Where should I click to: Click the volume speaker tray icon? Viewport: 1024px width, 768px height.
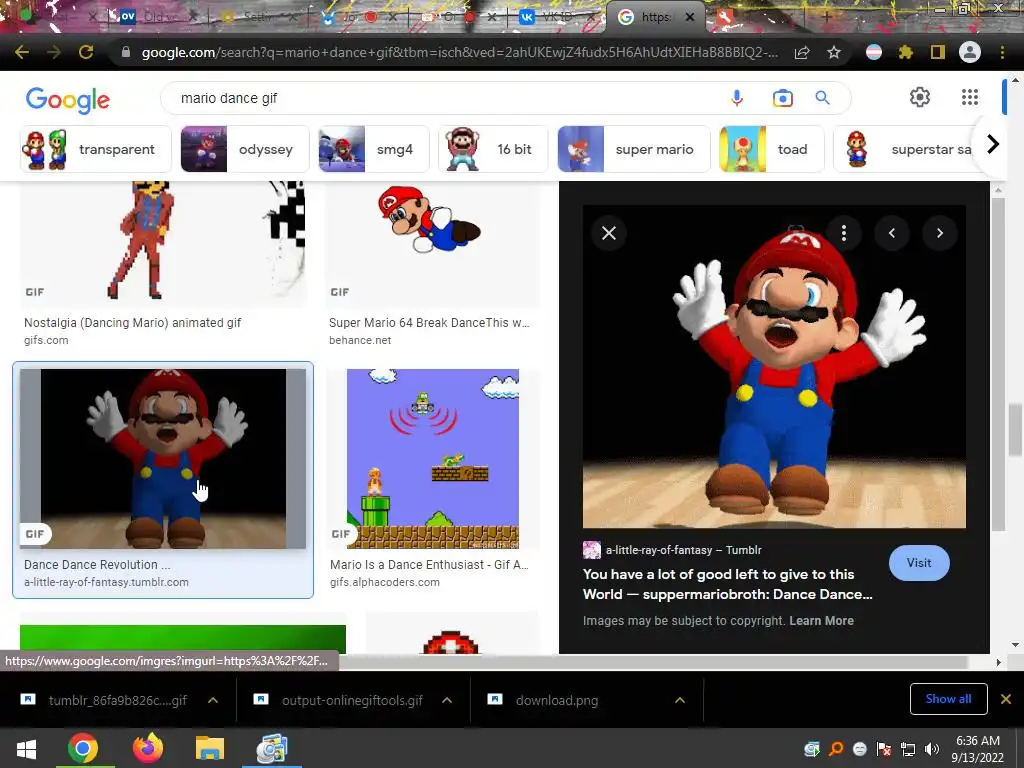932,749
